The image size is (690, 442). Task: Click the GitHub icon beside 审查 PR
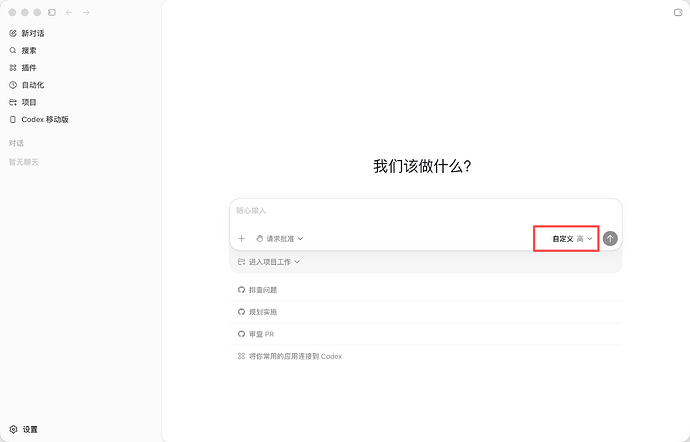click(241, 334)
